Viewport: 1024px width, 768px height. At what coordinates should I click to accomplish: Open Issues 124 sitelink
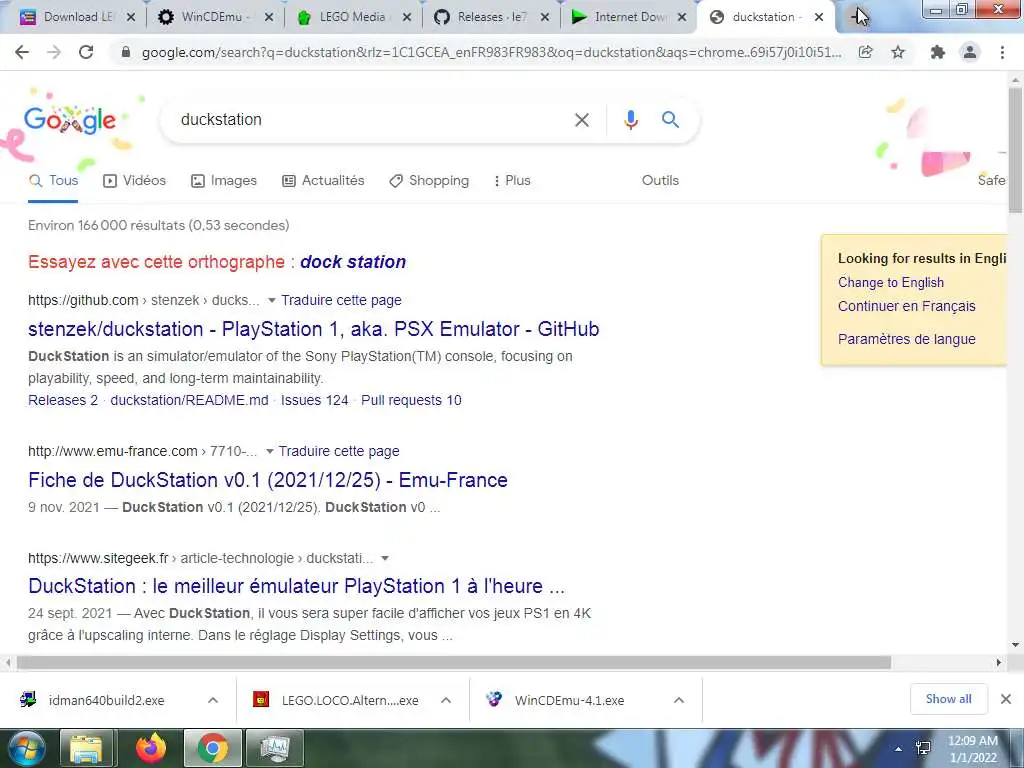315,400
